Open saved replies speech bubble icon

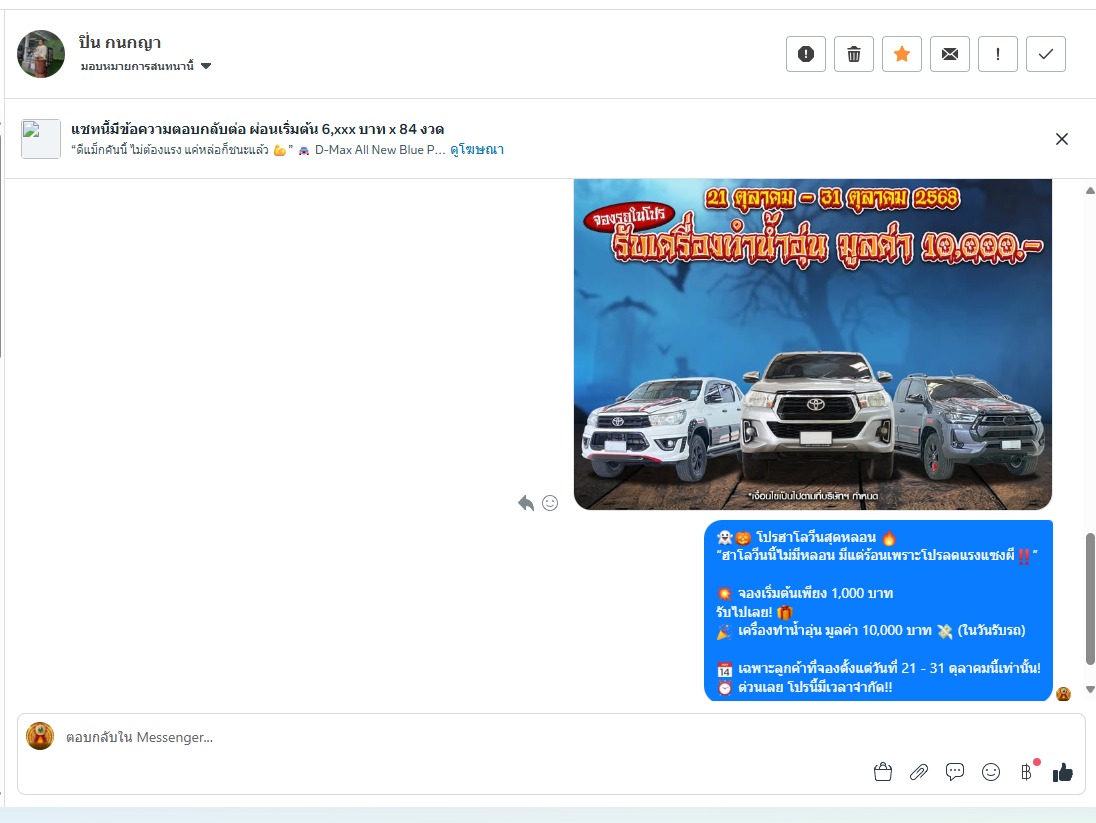(x=955, y=772)
